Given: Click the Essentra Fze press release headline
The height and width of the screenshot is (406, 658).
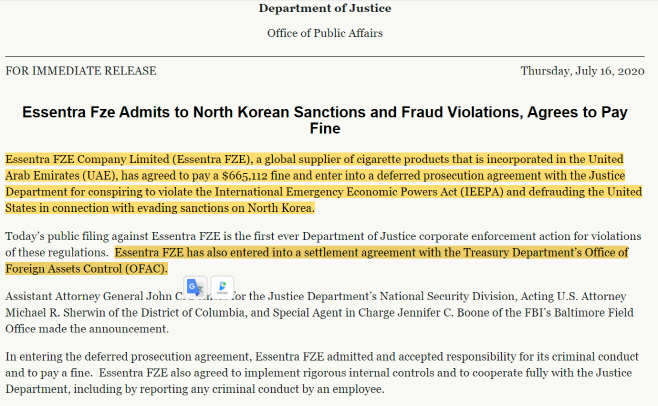Looking at the screenshot, I should pyautogui.click(x=325, y=120).
